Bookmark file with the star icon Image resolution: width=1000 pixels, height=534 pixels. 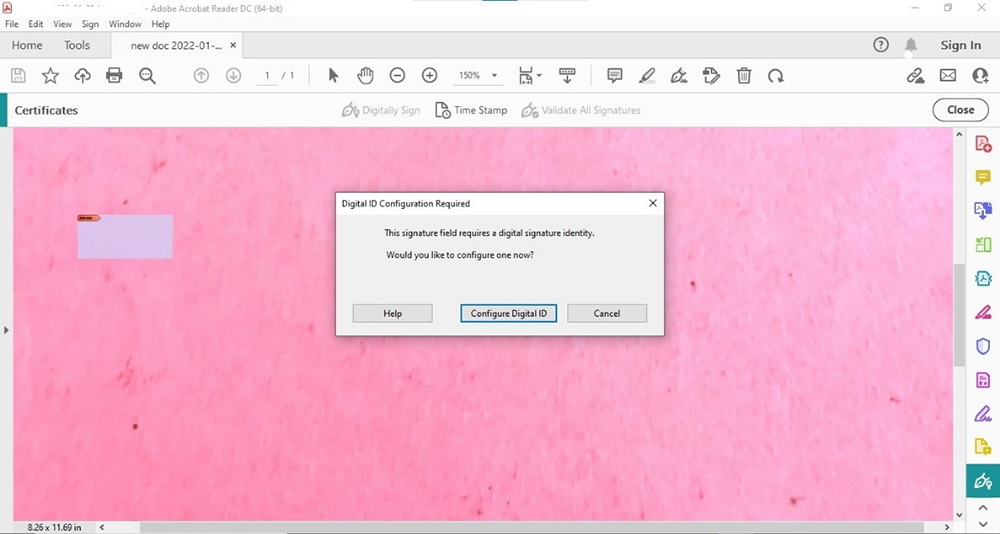click(50, 76)
